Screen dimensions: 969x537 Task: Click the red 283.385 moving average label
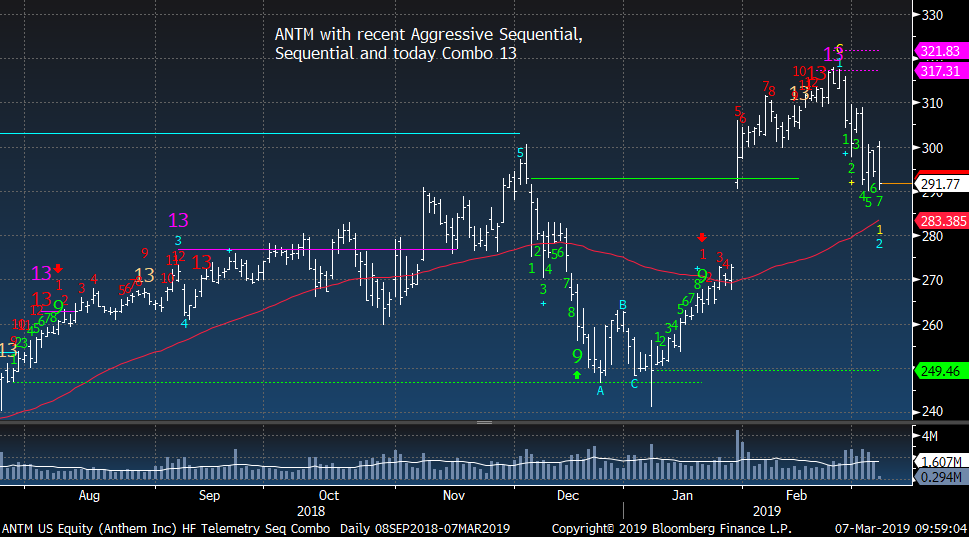[x=942, y=221]
